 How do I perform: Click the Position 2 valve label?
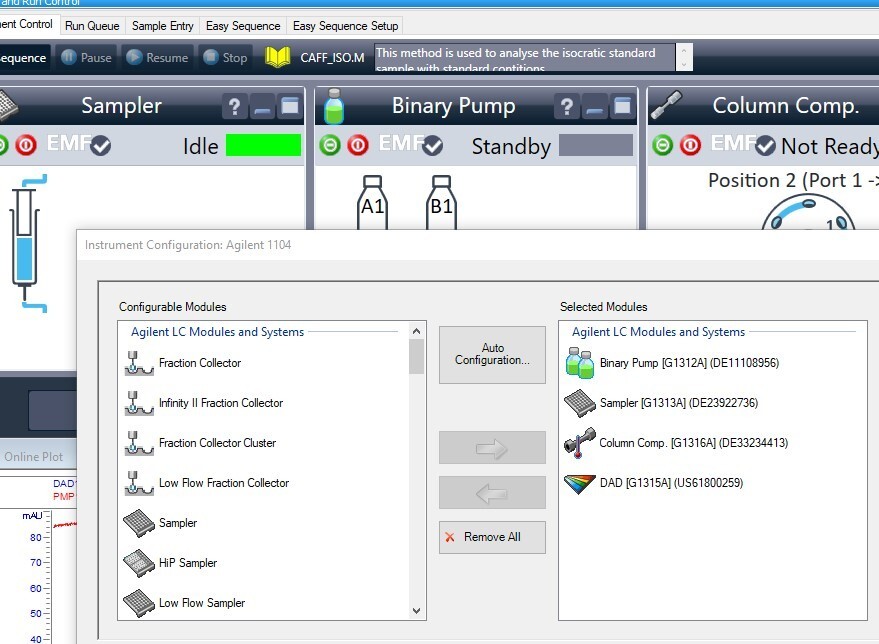coord(794,180)
